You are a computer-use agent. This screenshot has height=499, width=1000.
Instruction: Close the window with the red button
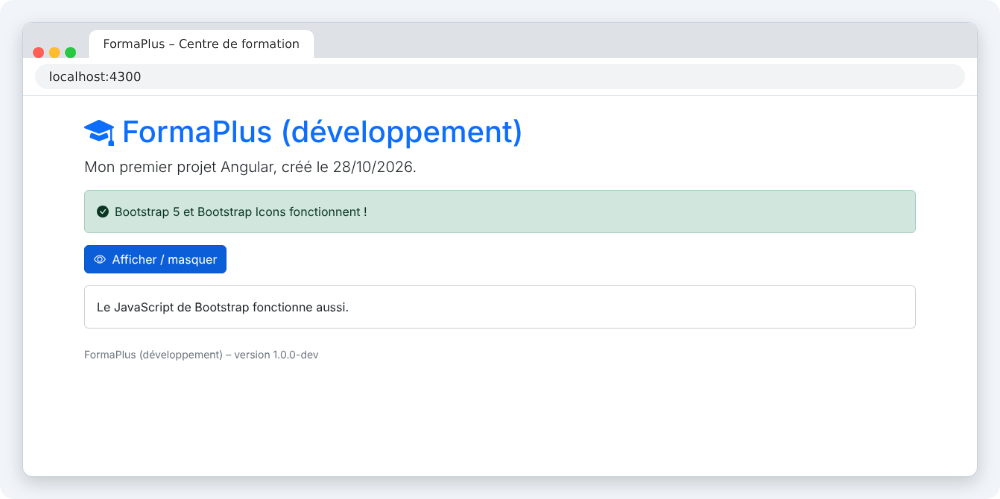click(38, 52)
